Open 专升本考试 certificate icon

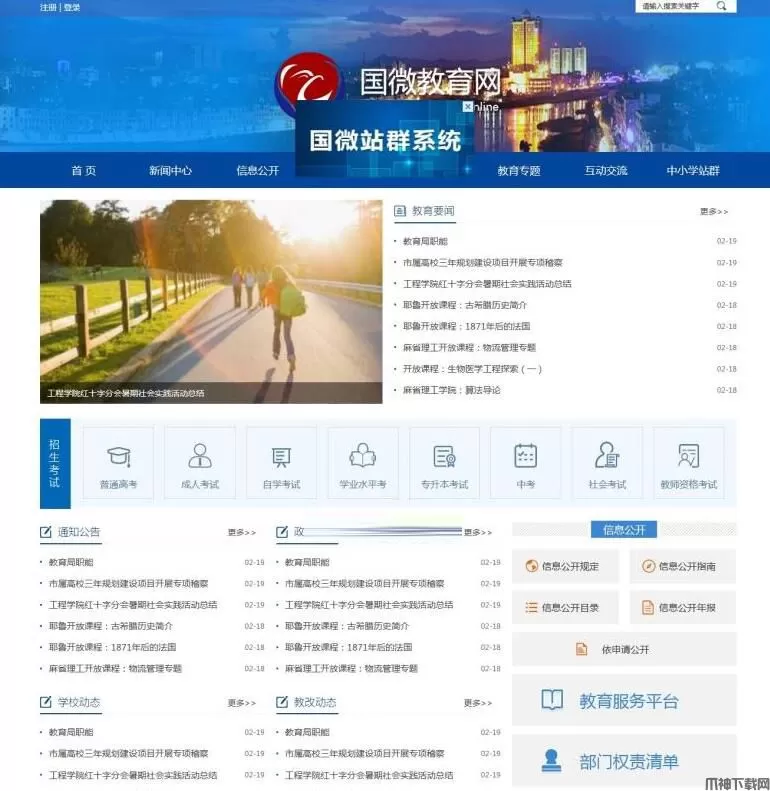(x=445, y=456)
